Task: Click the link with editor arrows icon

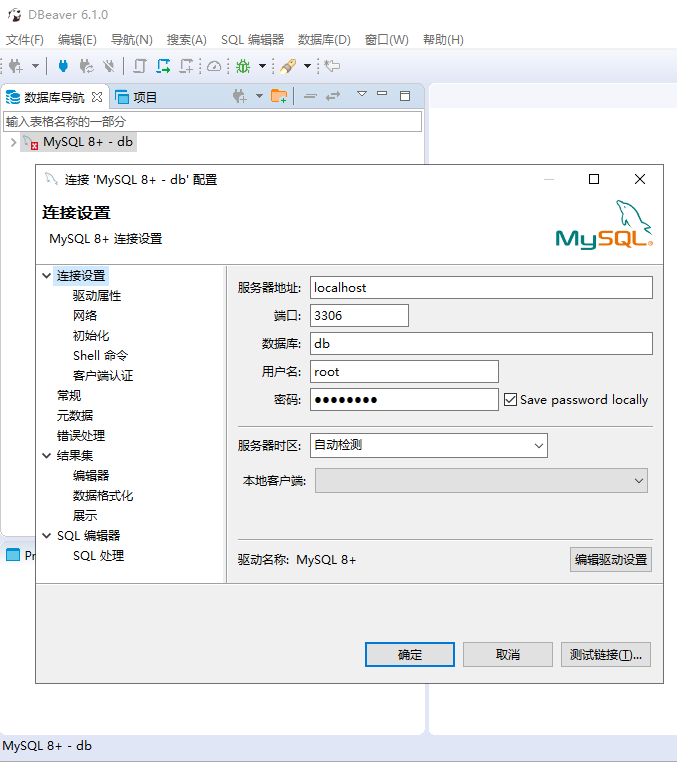Action: pos(333,96)
